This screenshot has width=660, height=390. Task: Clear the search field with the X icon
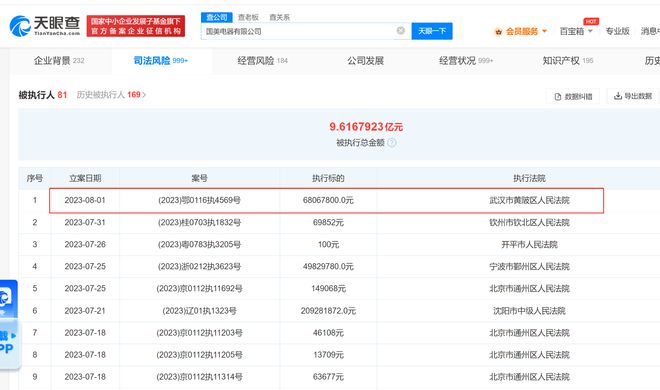point(401,30)
